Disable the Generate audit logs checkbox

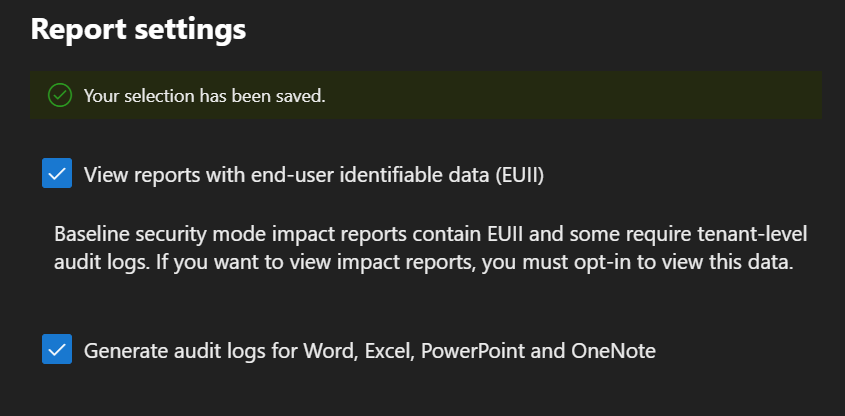57,350
